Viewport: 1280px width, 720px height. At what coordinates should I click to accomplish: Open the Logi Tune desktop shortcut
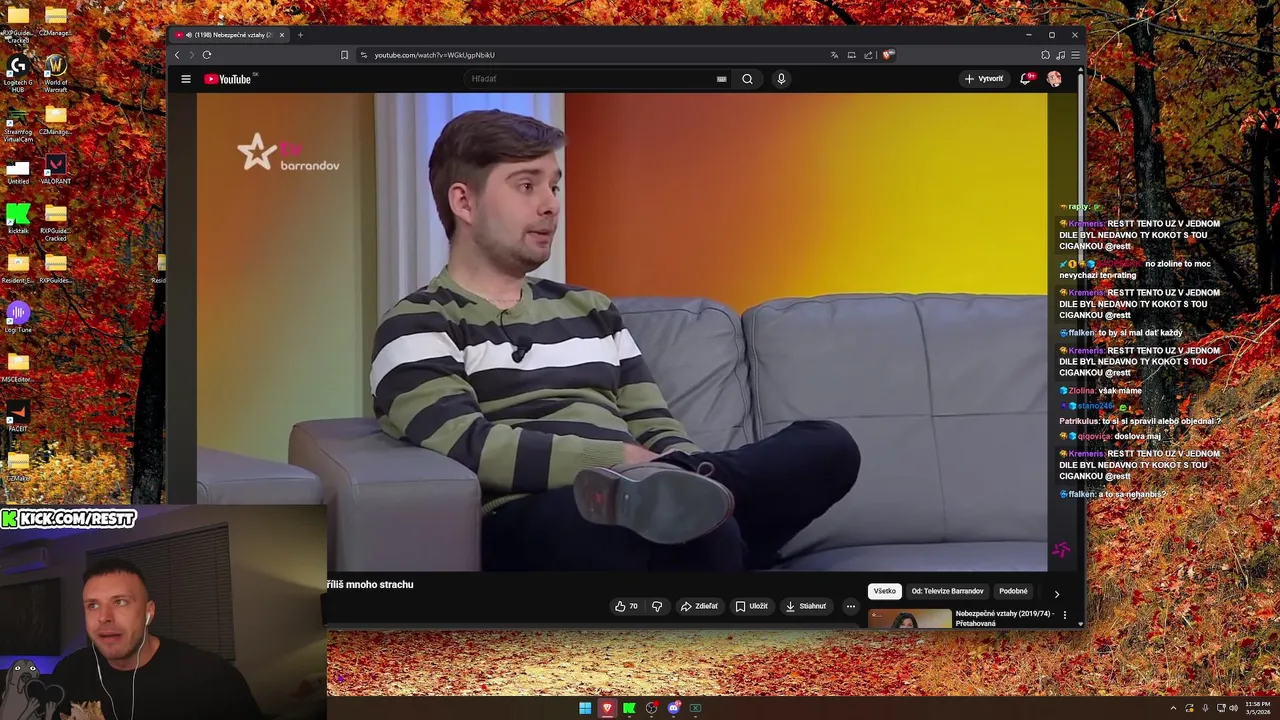[x=18, y=318]
